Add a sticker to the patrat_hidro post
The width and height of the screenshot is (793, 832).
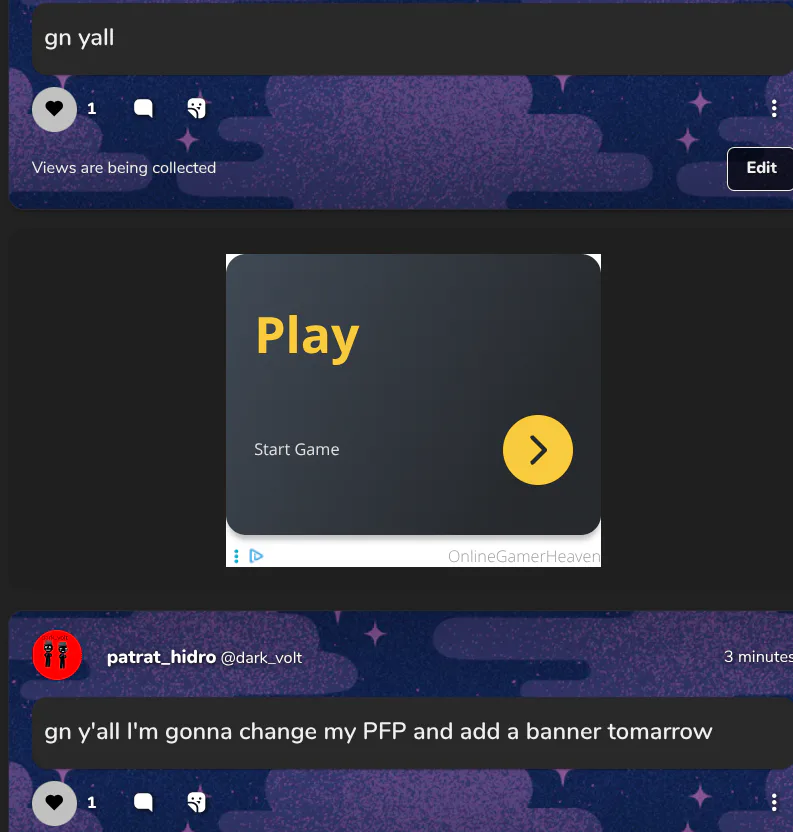click(196, 802)
